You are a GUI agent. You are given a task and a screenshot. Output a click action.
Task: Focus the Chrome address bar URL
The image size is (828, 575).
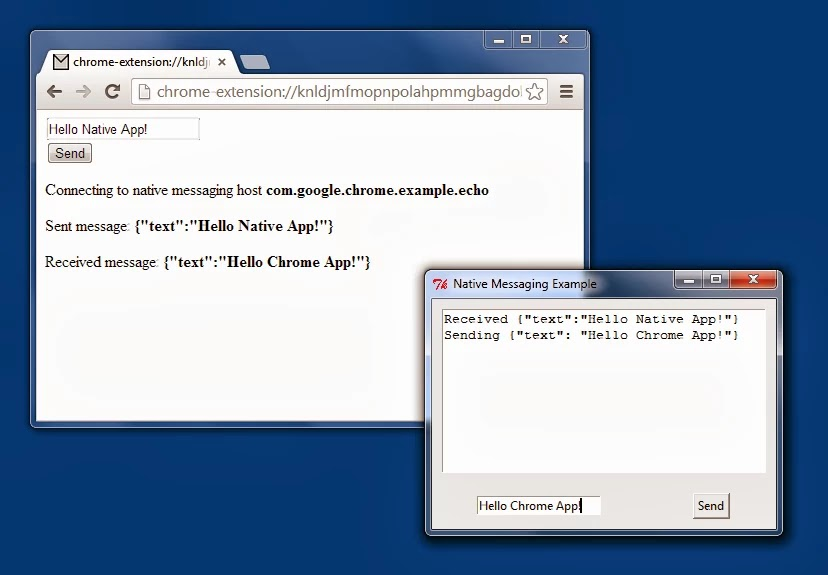click(x=338, y=92)
